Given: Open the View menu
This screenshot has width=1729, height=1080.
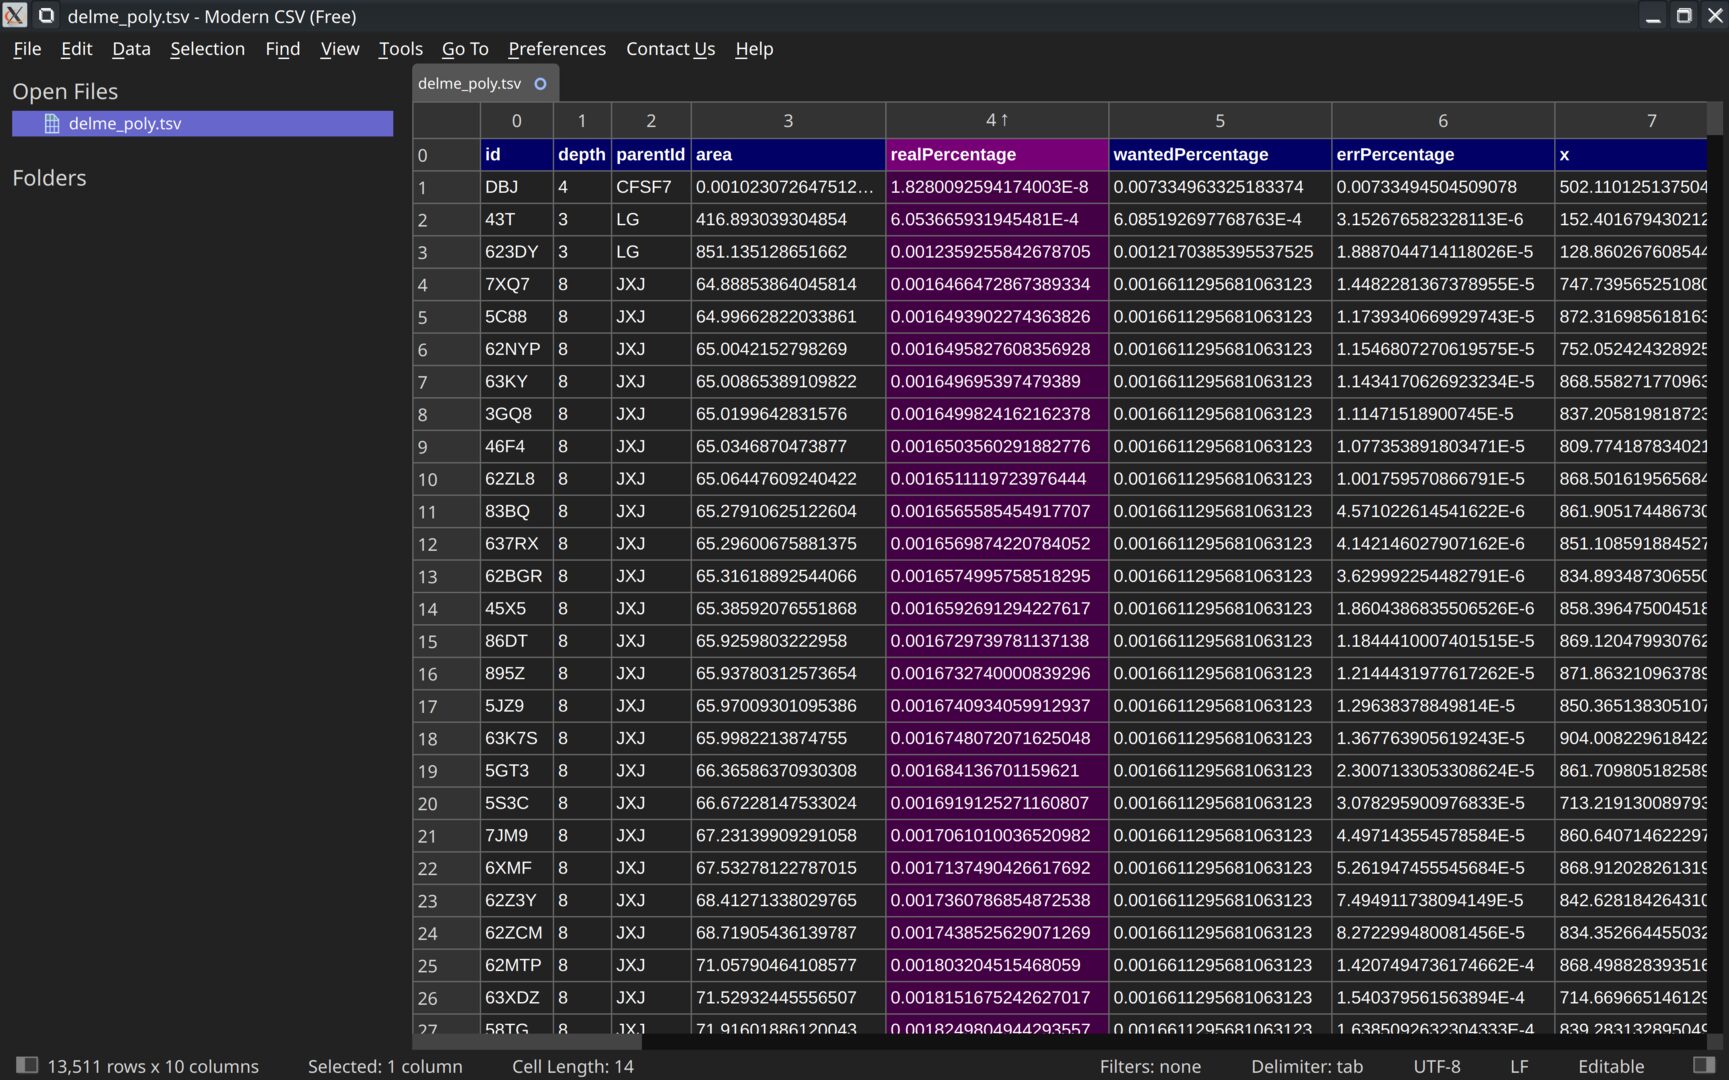Looking at the screenshot, I should coord(340,49).
